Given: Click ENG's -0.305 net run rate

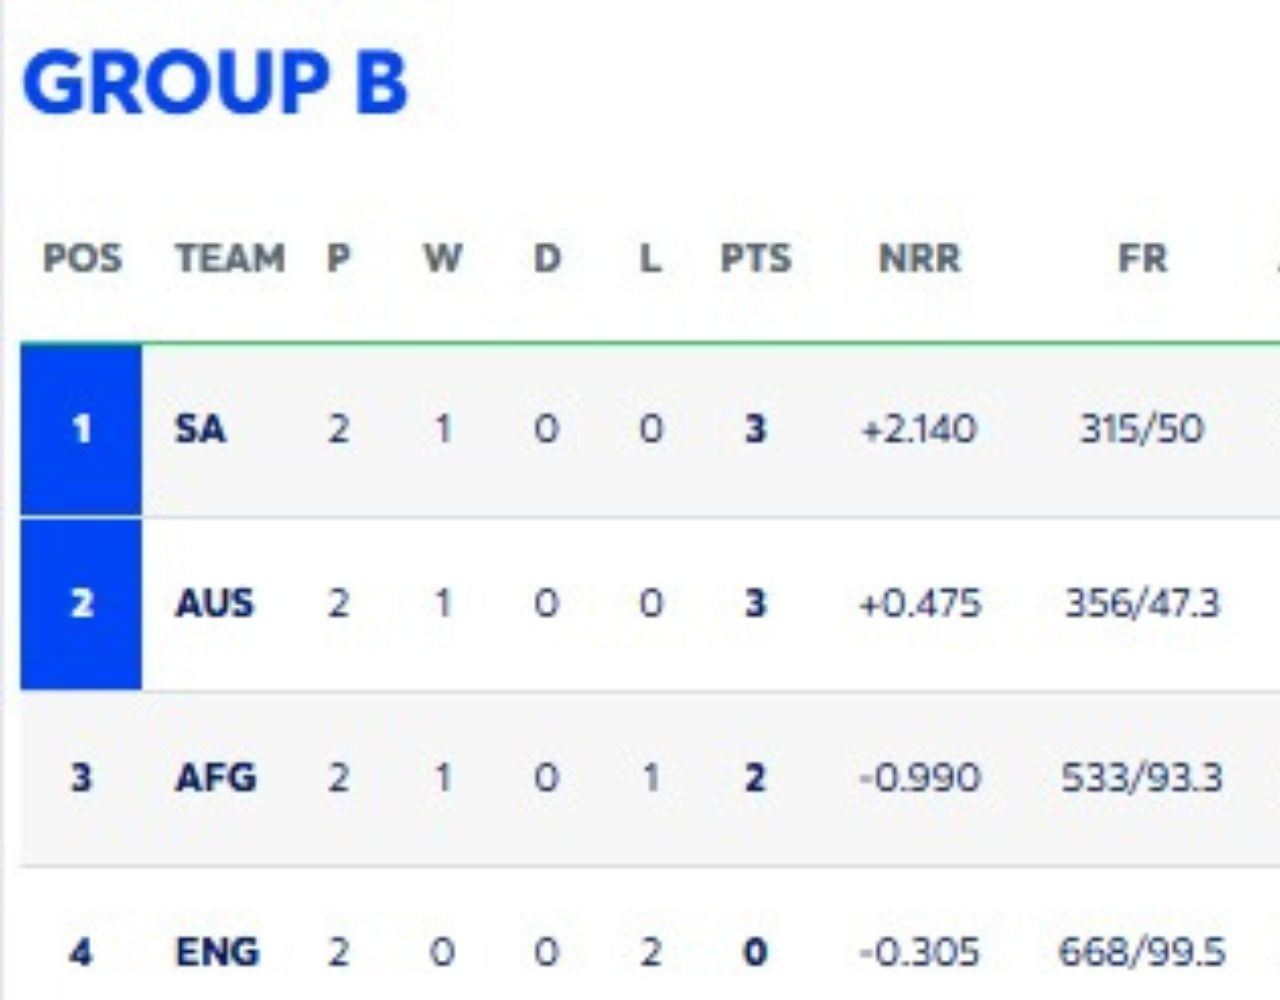Looking at the screenshot, I should point(919,952).
